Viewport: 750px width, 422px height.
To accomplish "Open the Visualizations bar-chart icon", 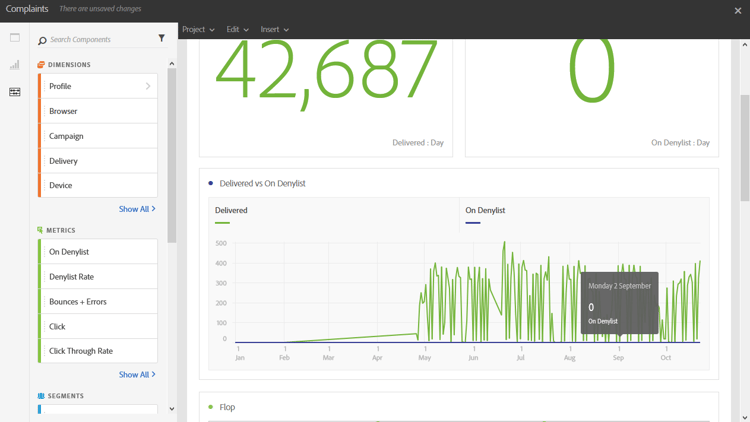I will (x=15, y=65).
